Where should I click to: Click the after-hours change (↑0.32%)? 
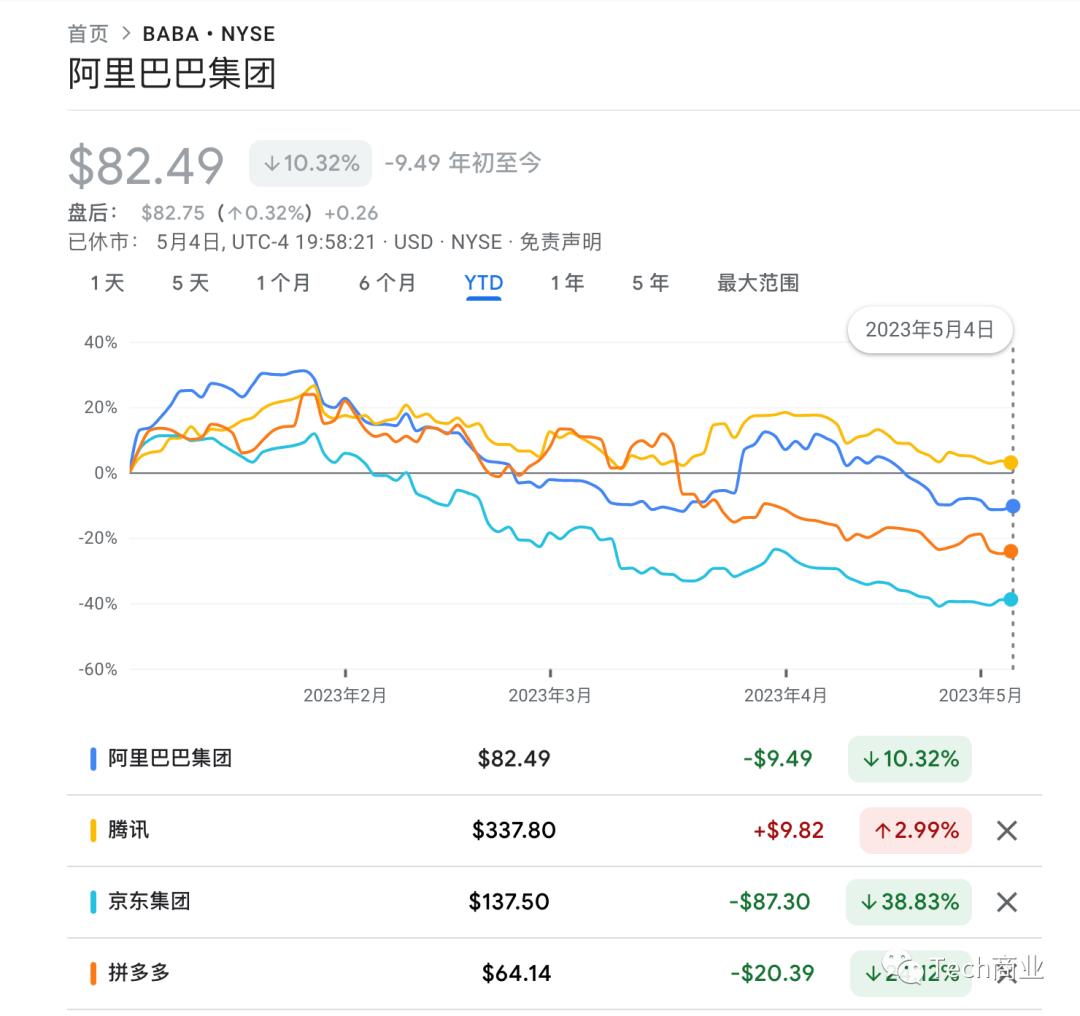(x=265, y=213)
